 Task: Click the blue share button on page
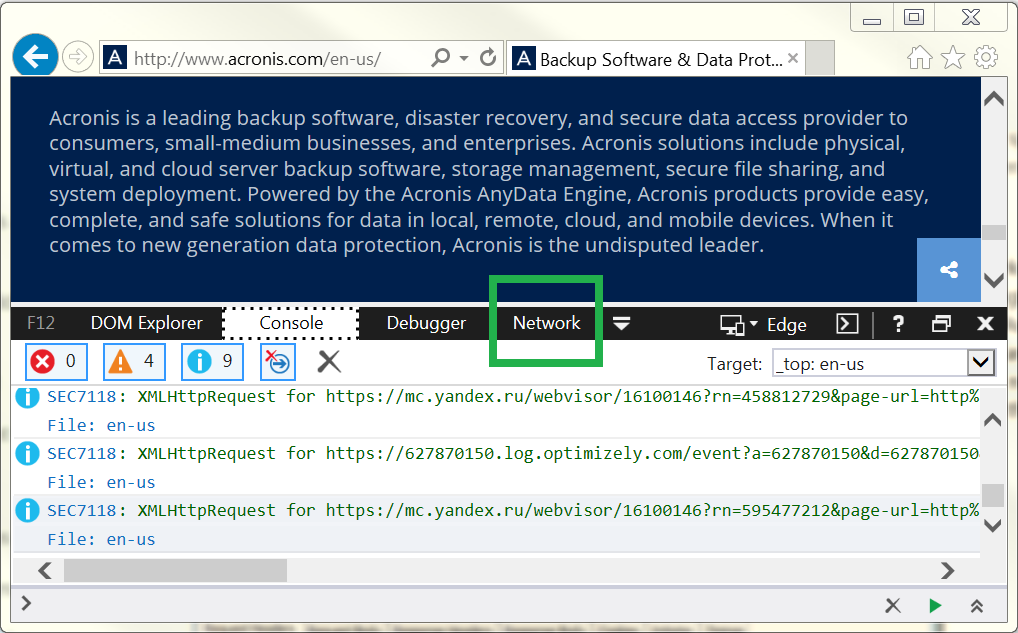tap(949, 269)
